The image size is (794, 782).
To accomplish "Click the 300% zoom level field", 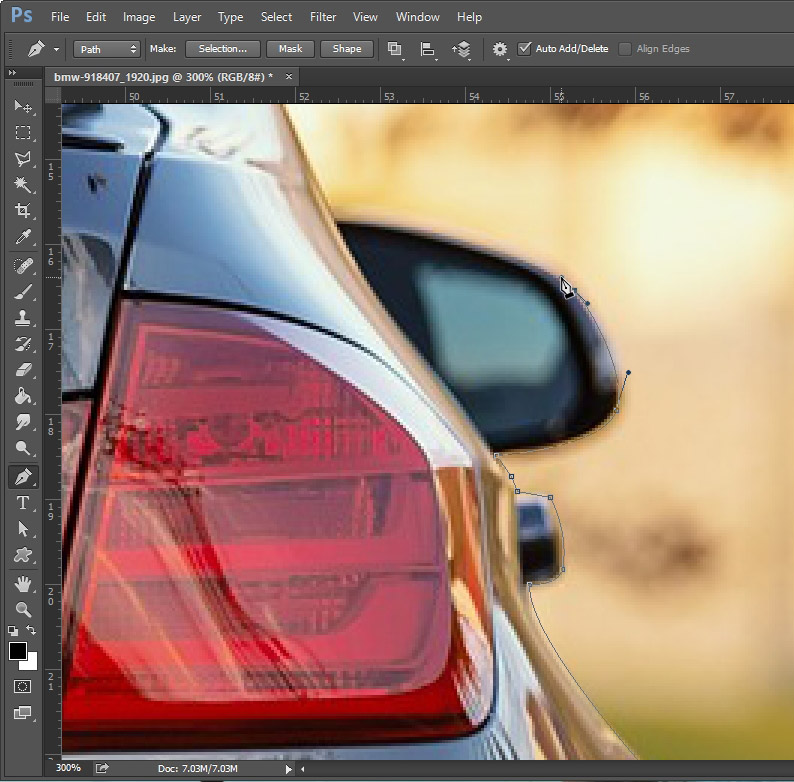I will (x=68, y=768).
